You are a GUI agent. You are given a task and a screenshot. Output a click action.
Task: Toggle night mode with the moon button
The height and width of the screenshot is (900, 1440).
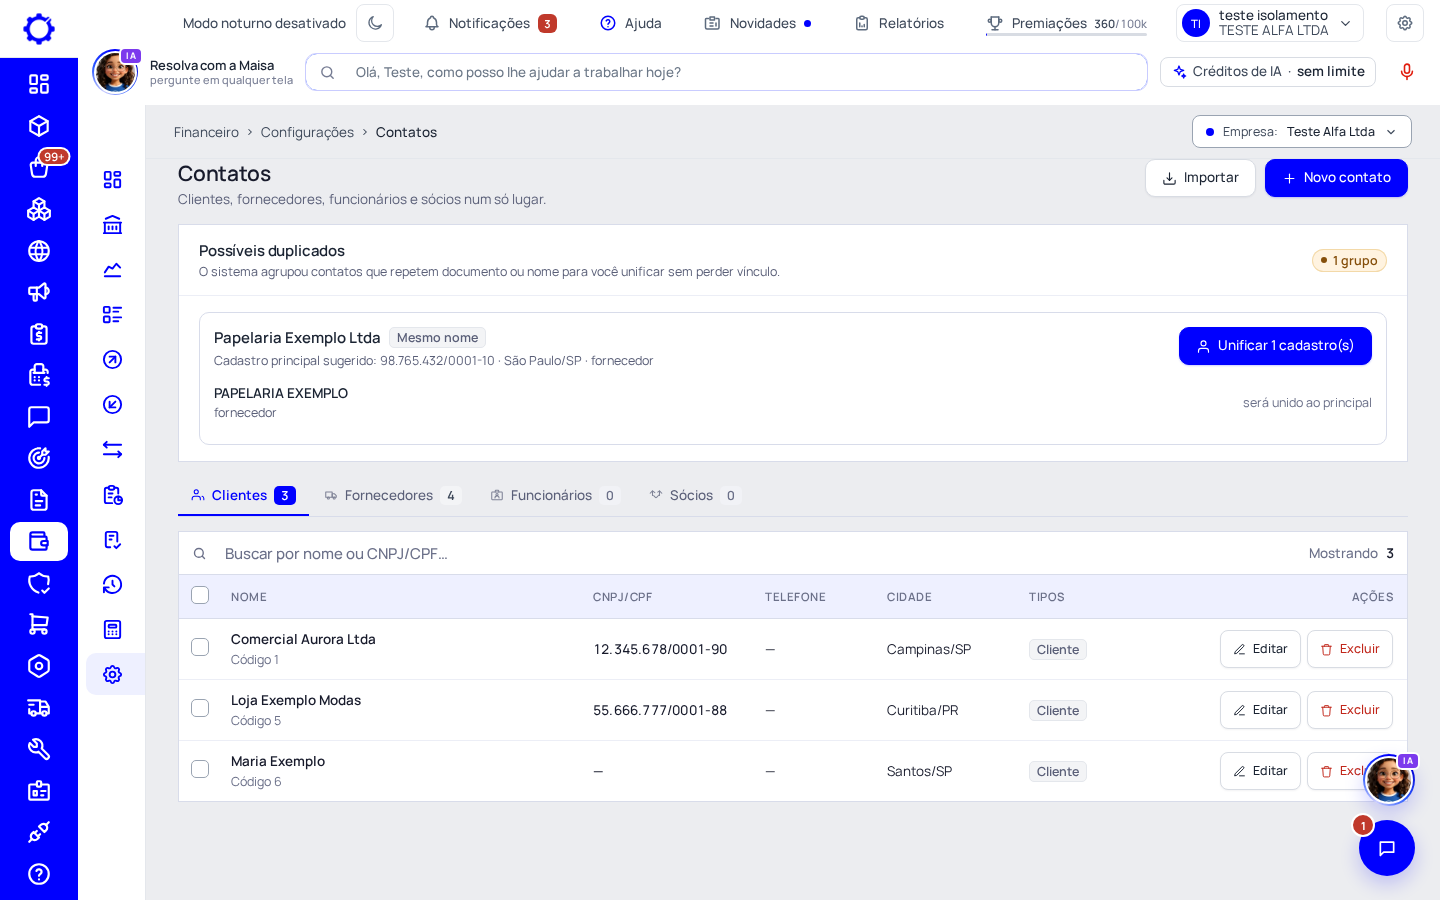click(375, 23)
